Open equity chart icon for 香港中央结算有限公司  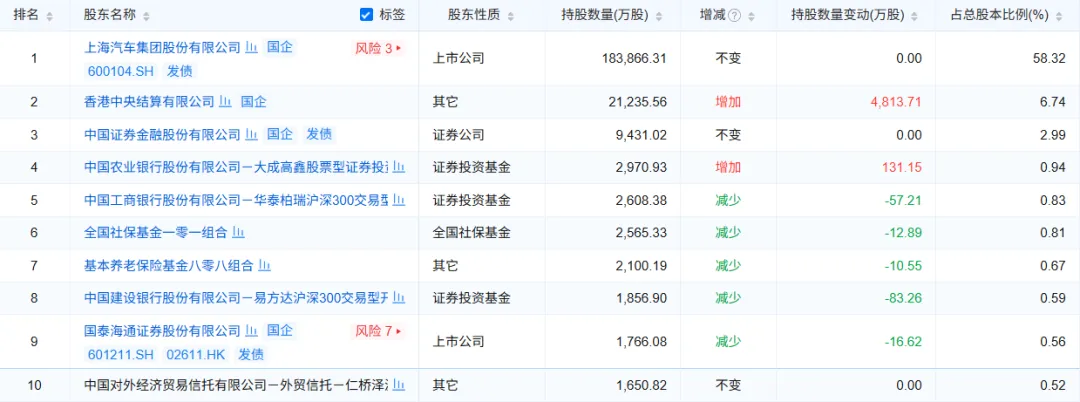225,102
